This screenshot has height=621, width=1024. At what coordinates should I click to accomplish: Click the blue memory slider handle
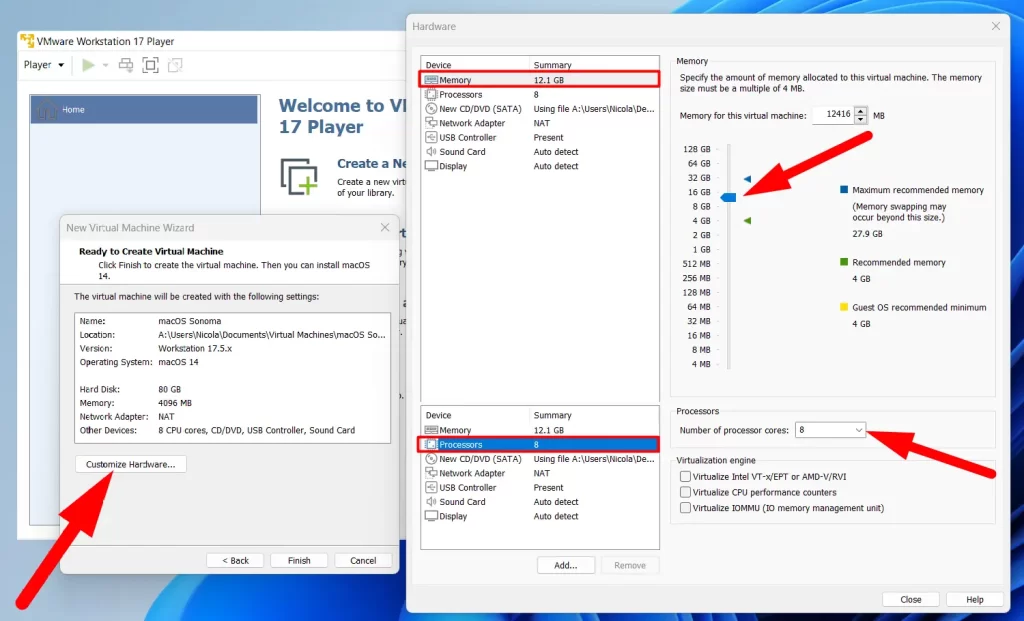pos(728,197)
